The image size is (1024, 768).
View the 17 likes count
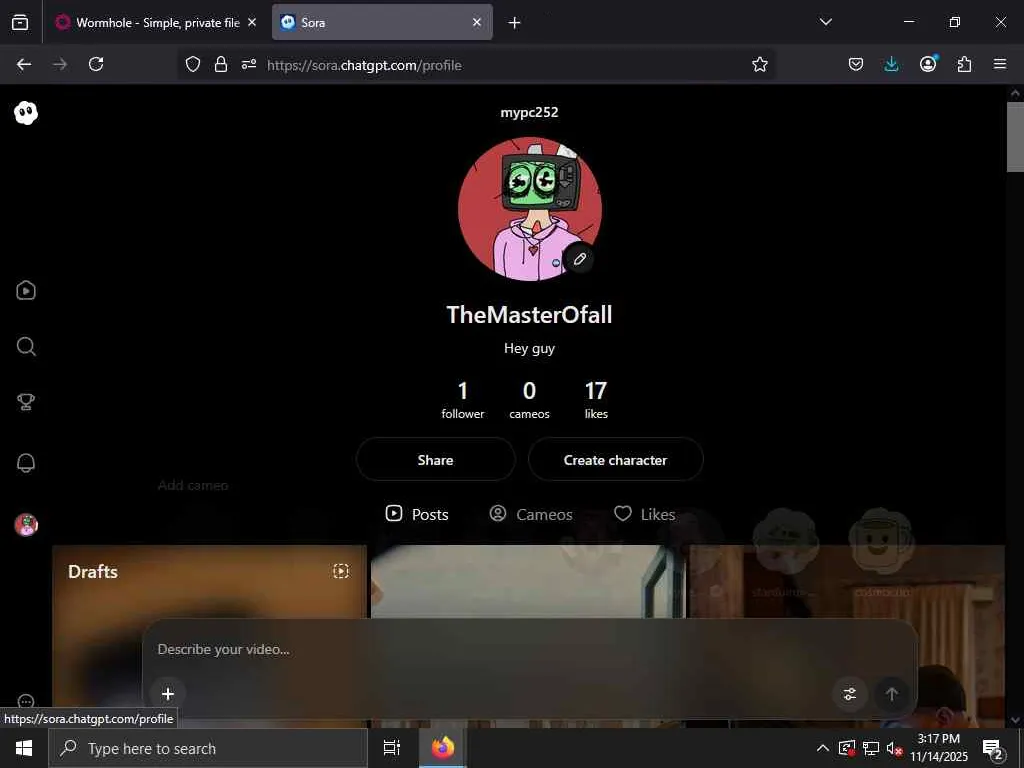click(596, 400)
